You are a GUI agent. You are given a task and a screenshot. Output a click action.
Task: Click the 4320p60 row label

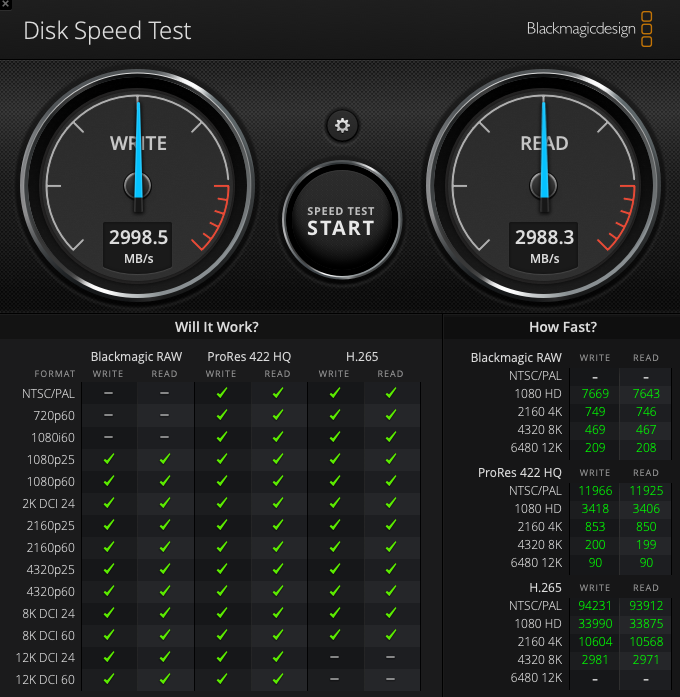coord(51,592)
